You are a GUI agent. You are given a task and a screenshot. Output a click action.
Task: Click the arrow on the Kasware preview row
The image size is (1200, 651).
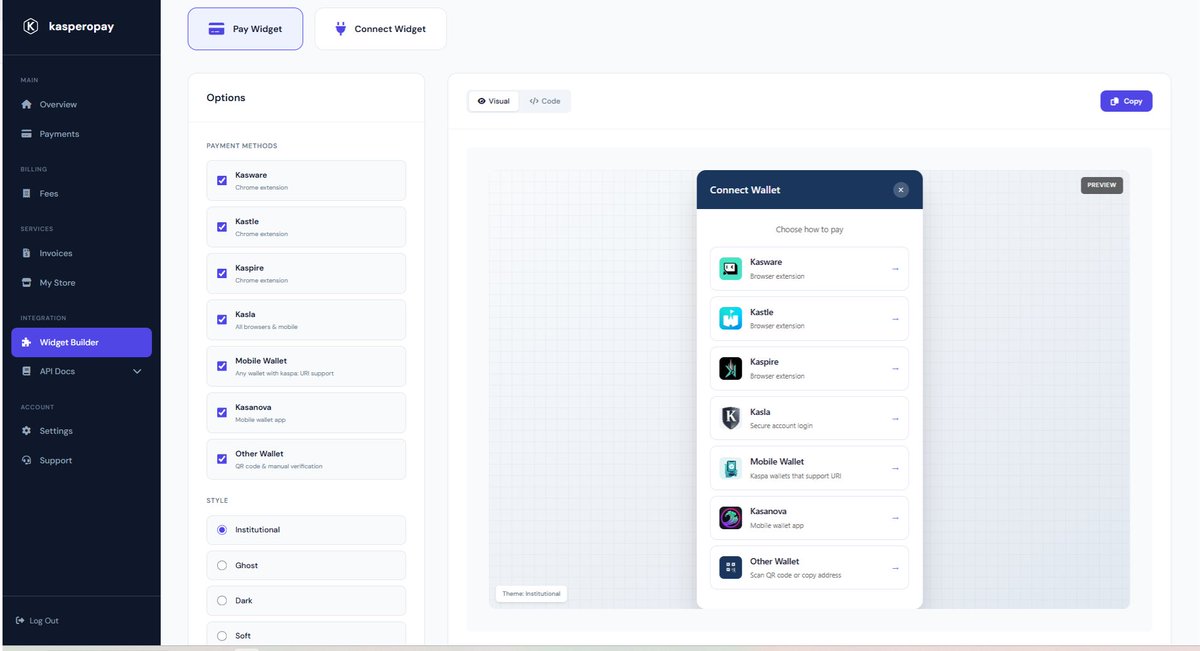point(895,269)
